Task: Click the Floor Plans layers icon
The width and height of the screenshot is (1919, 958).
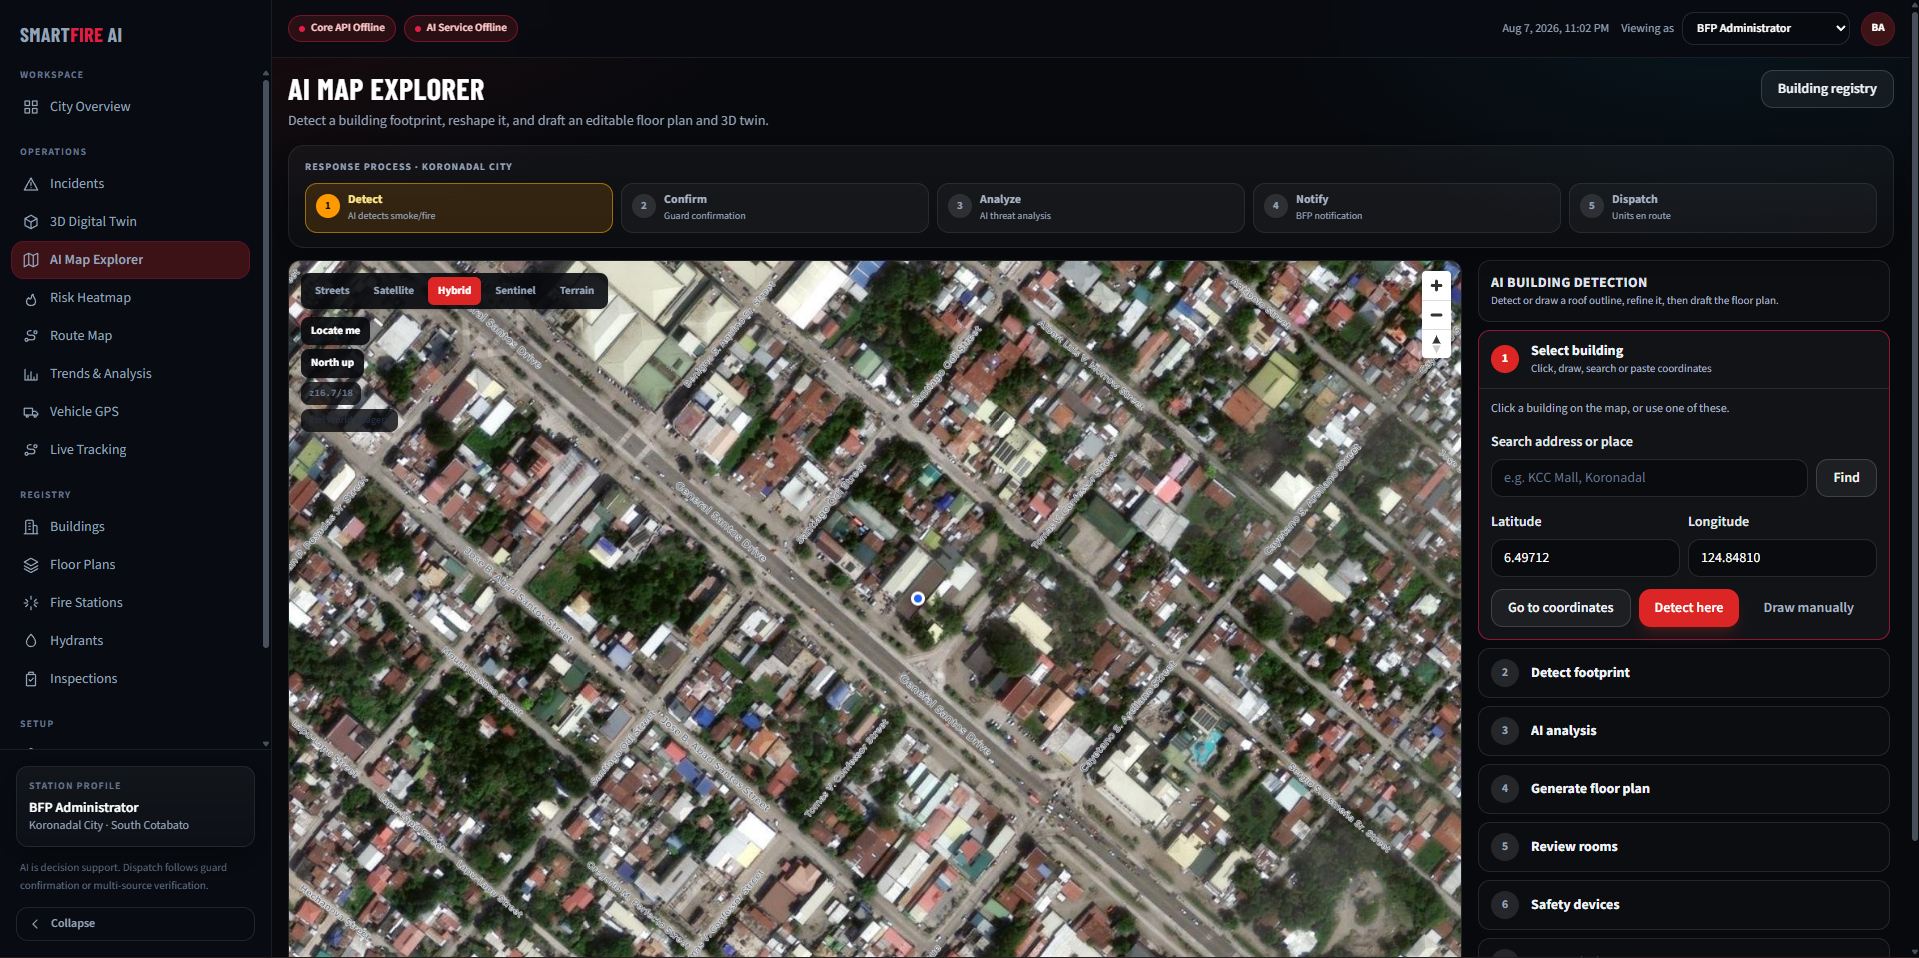Action: 31,565
